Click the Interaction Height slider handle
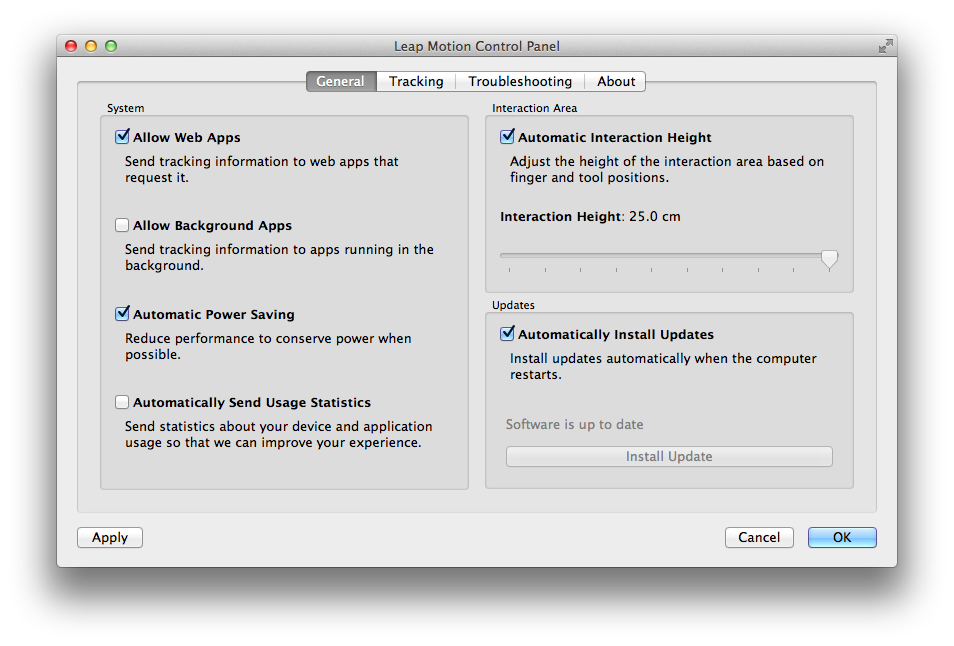 [x=829, y=259]
